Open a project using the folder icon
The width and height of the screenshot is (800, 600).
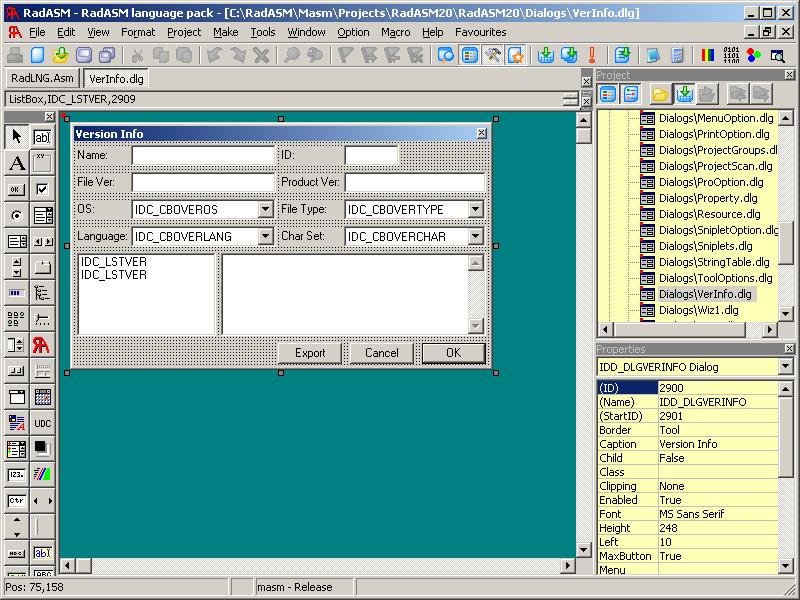(x=59, y=55)
